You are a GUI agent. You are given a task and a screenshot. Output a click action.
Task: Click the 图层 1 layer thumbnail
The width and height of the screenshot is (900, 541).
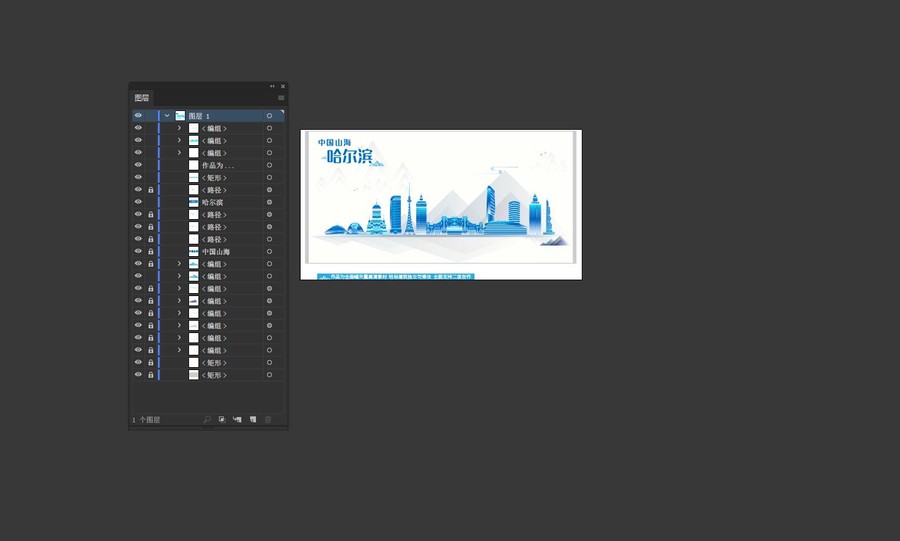tap(180, 116)
